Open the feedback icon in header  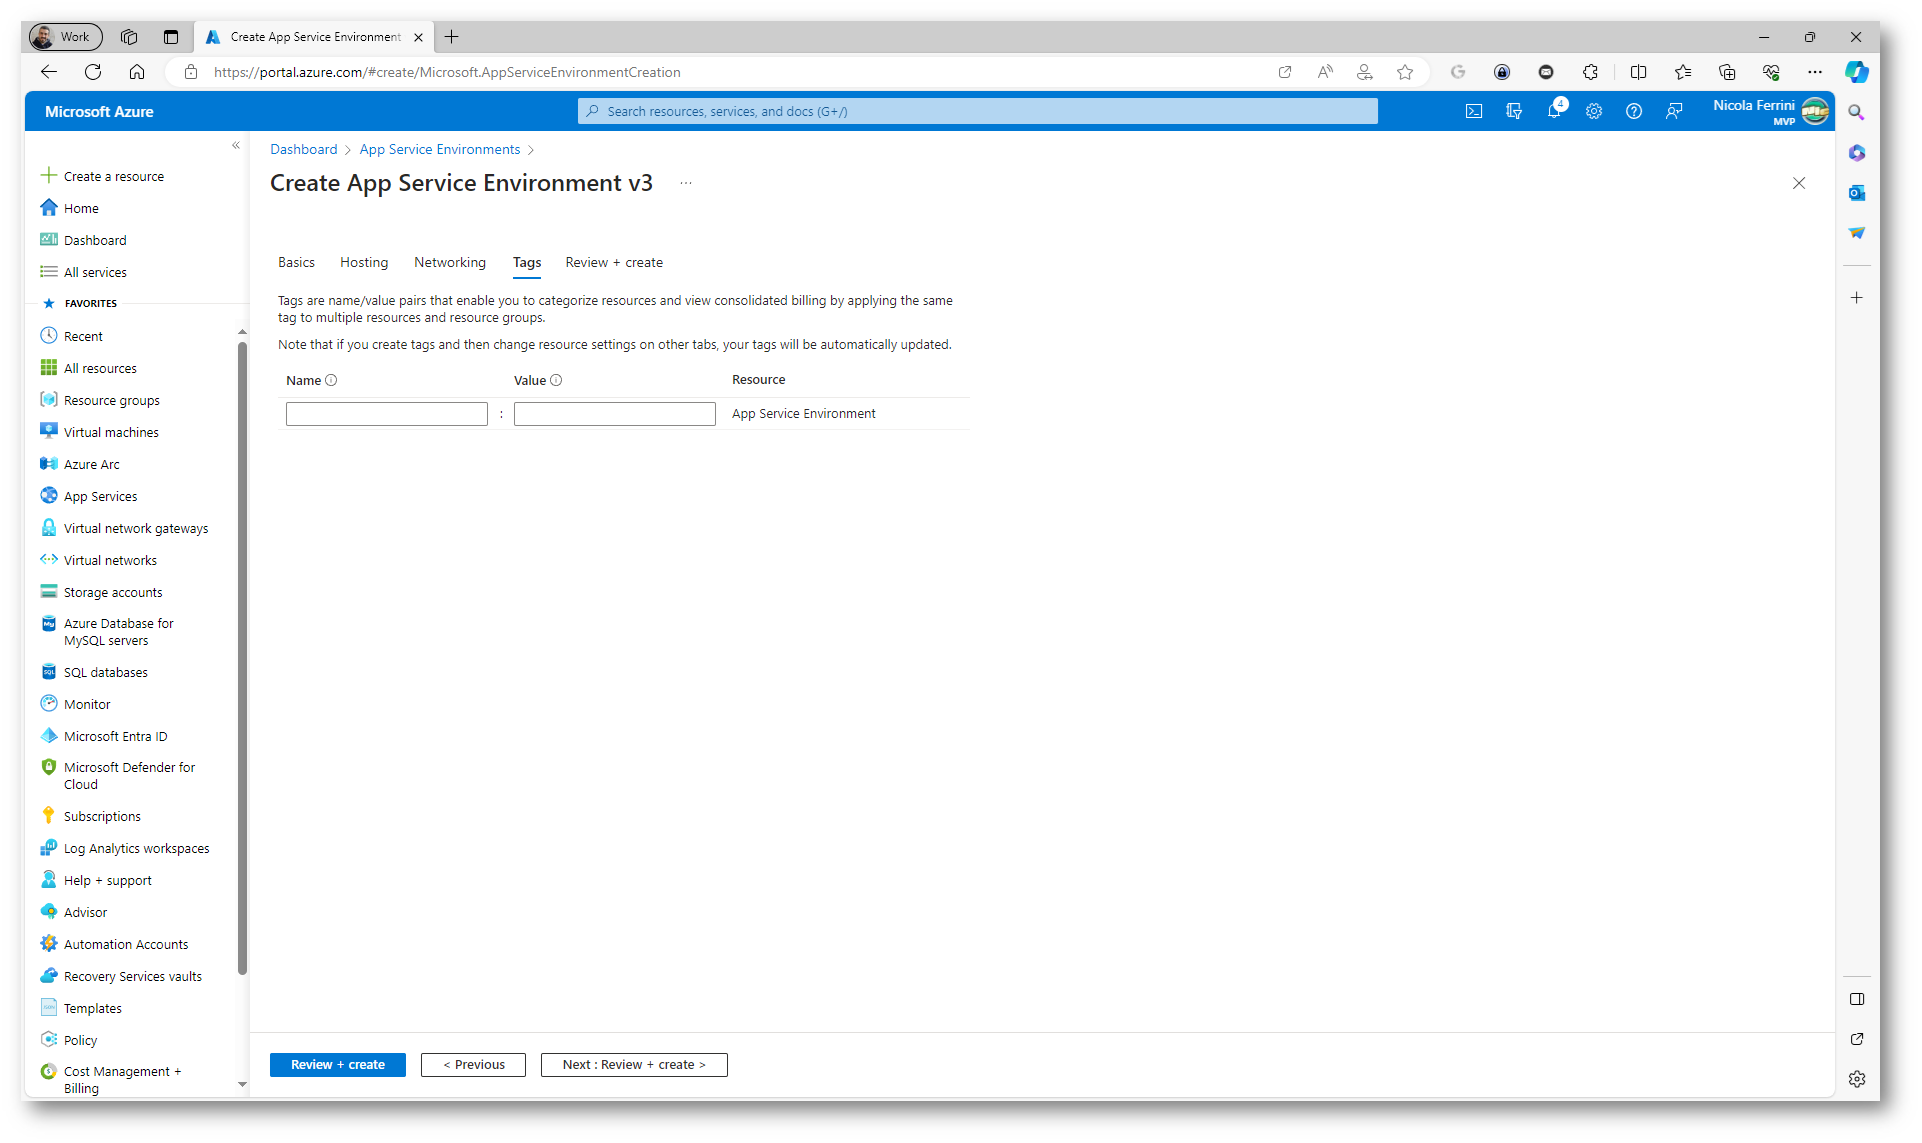coord(1674,111)
